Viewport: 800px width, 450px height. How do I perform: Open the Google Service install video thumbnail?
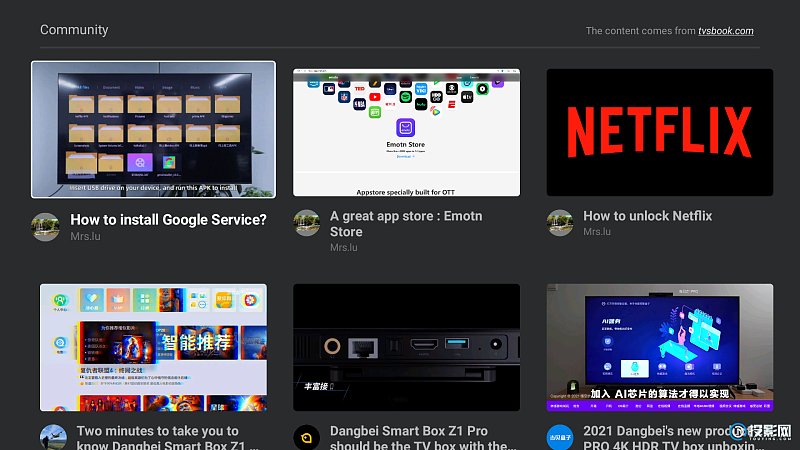click(153, 130)
